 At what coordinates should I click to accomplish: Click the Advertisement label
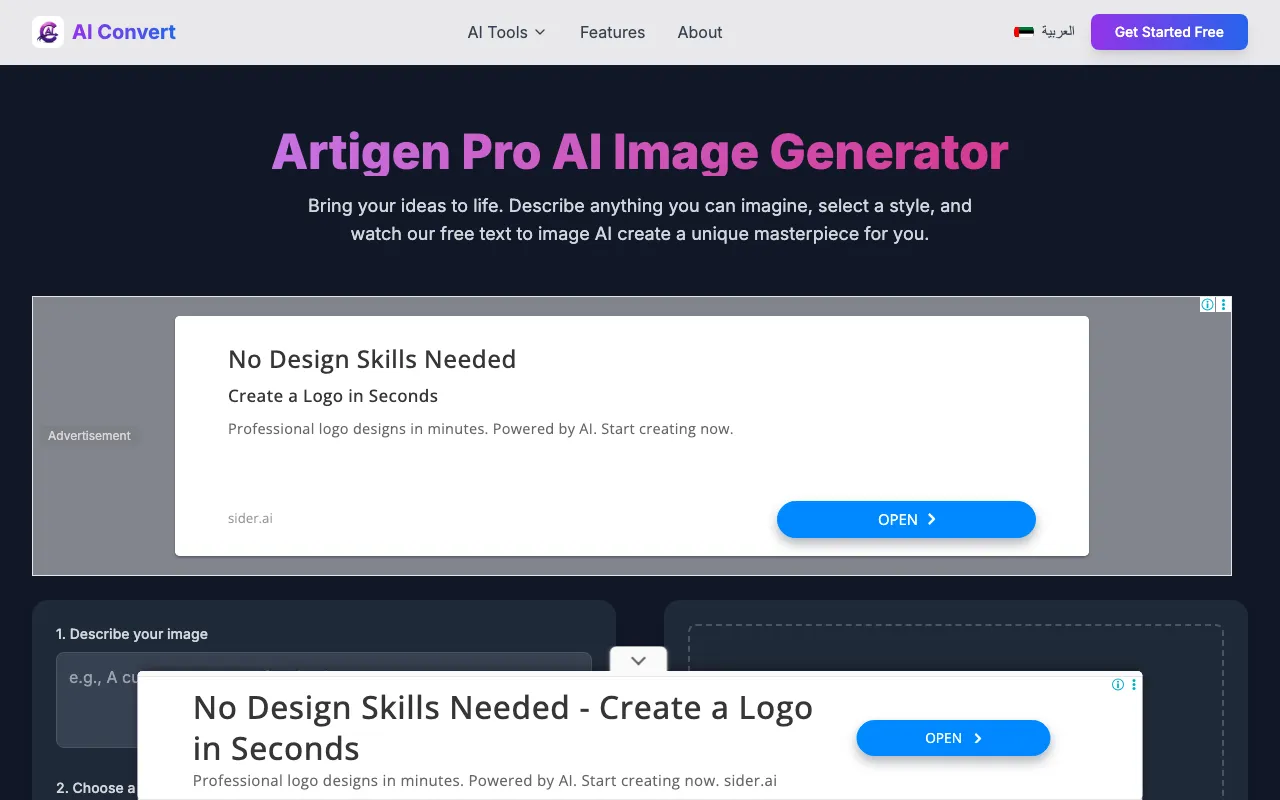89,436
